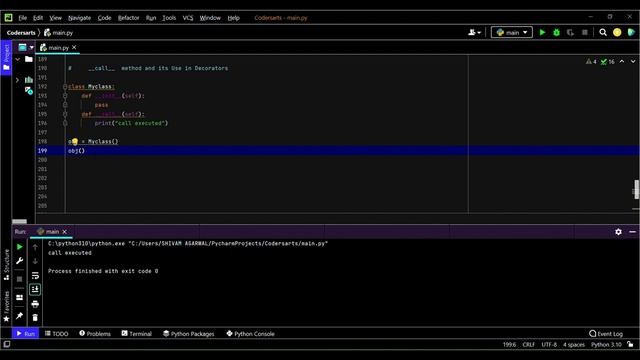Start debugging with the green bug icon

(556, 32)
